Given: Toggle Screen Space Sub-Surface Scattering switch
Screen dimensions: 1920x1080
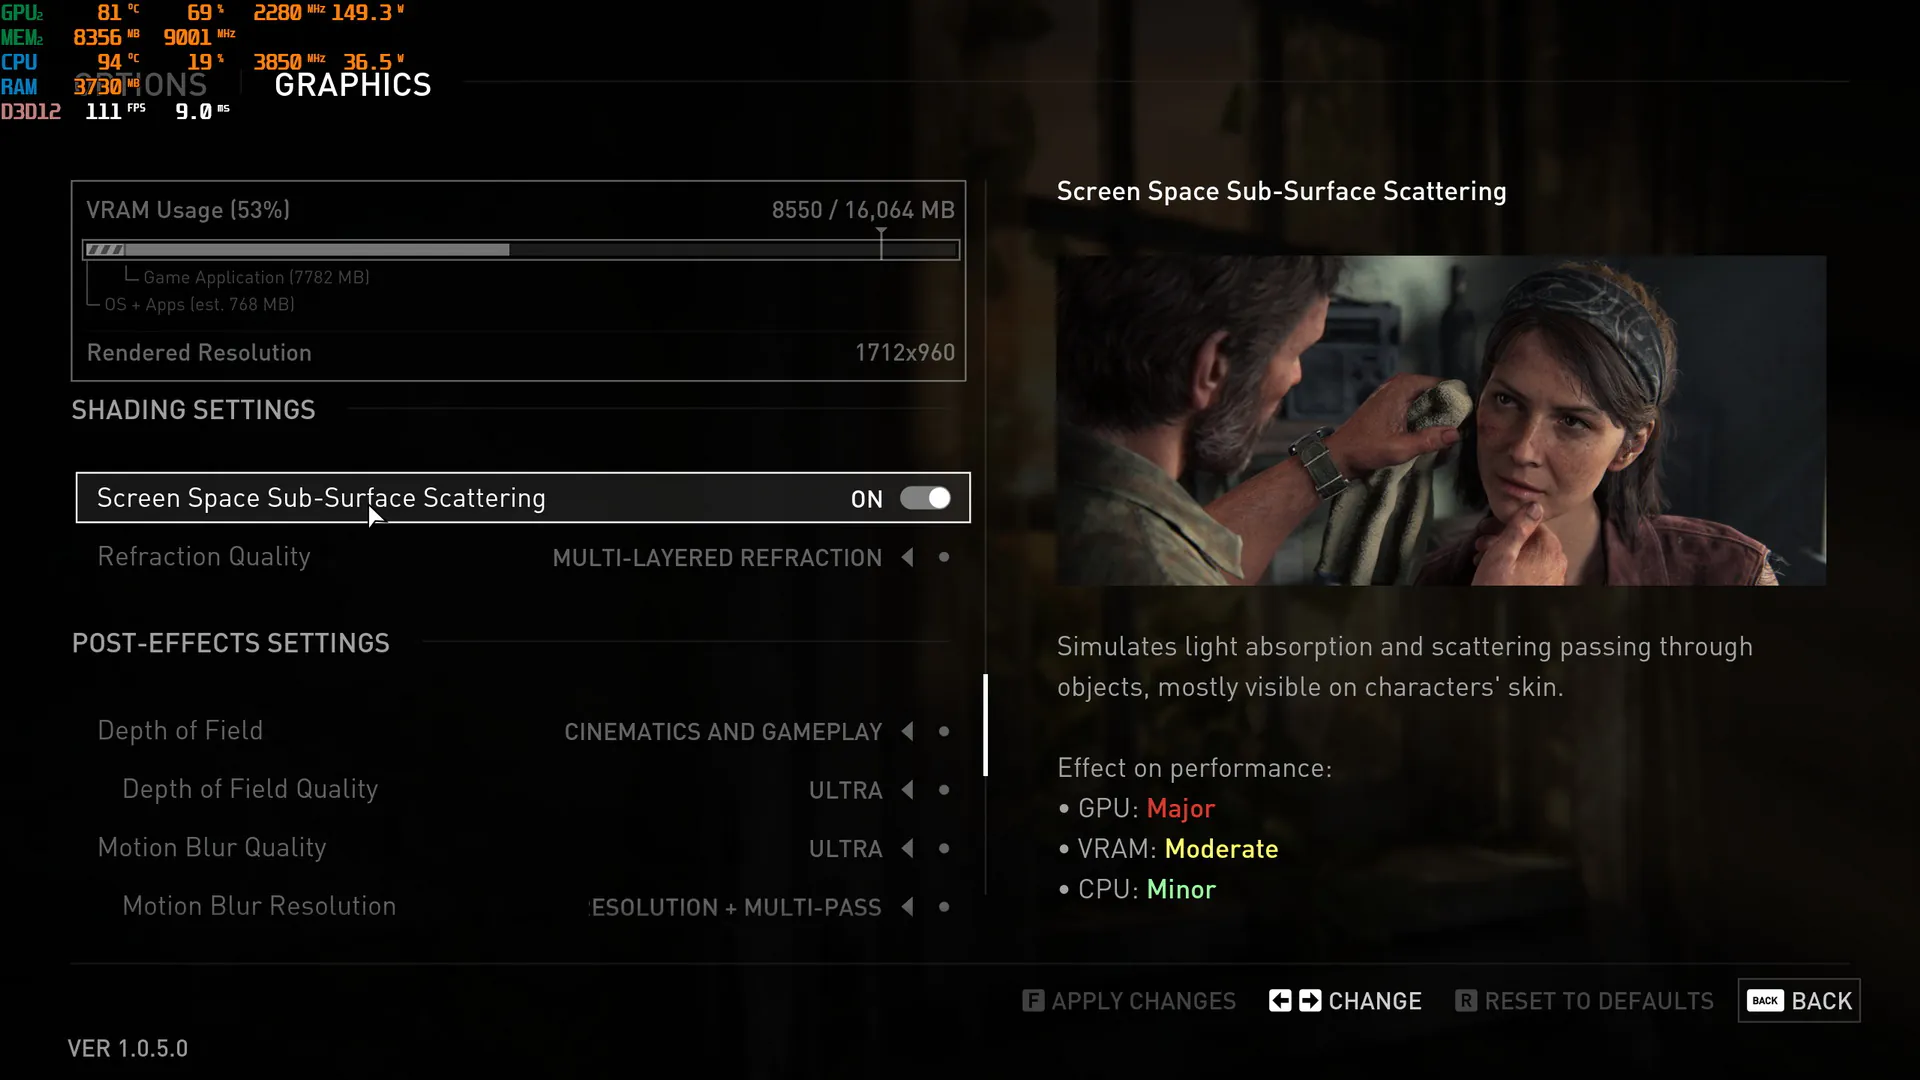Looking at the screenshot, I should pos(925,498).
